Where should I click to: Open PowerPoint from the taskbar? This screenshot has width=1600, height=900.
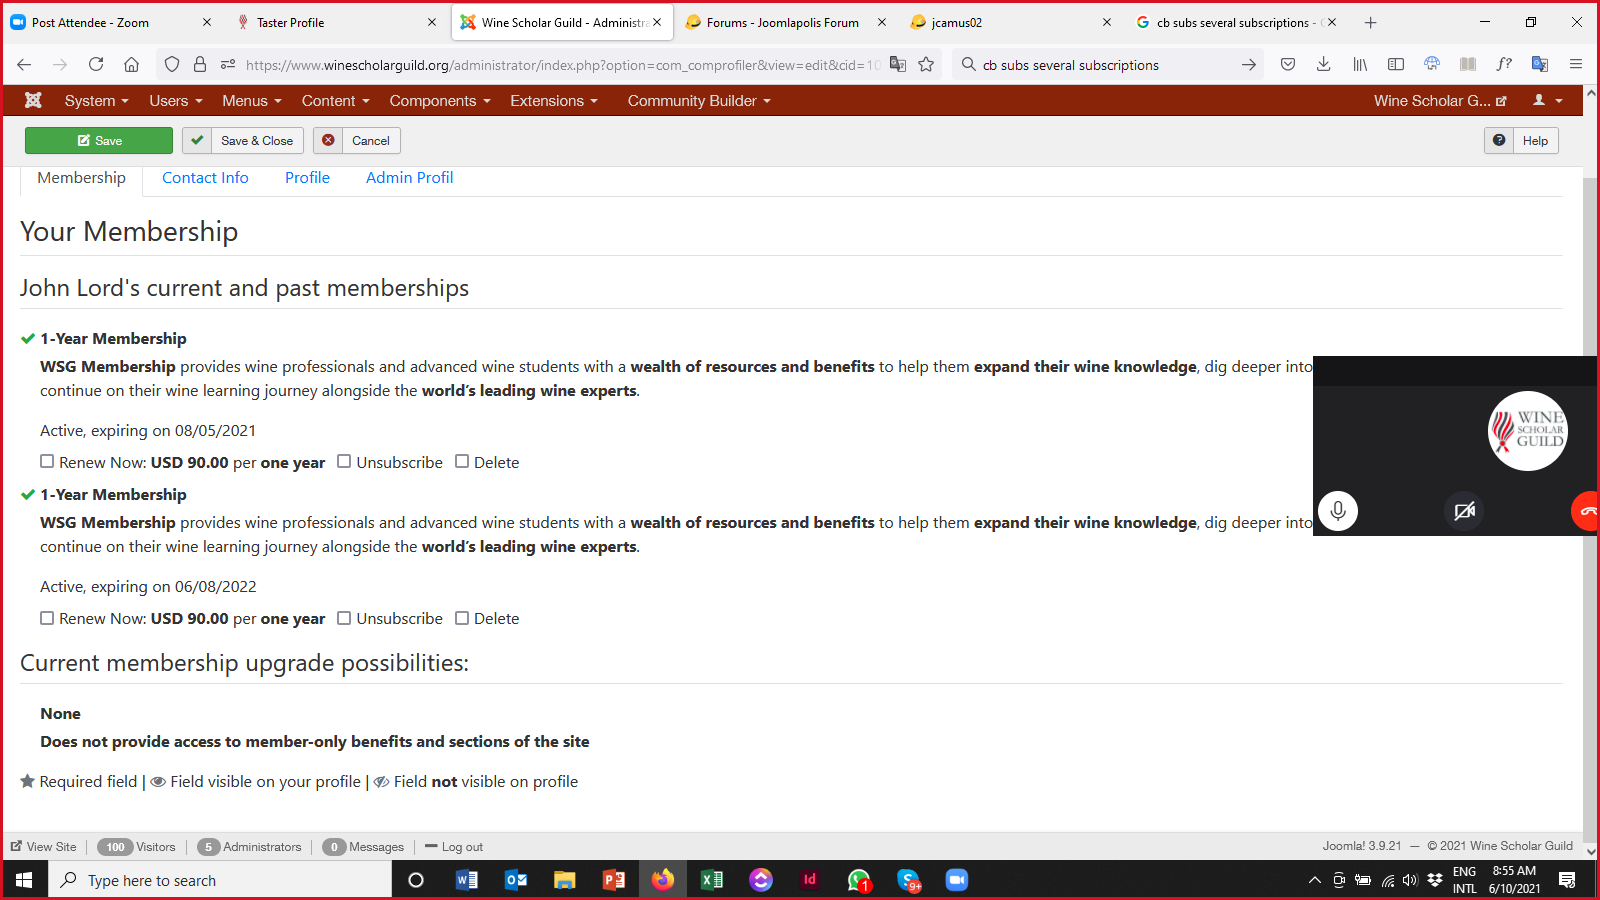pos(614,880)
